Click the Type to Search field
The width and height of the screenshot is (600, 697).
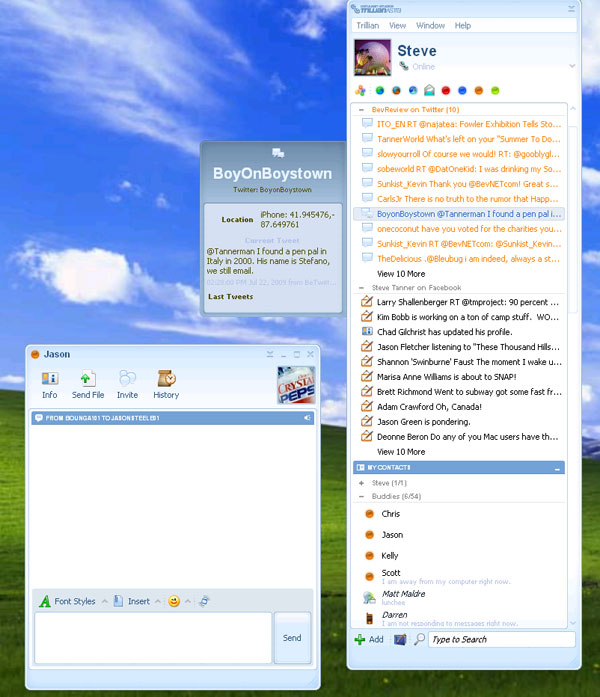502,640
